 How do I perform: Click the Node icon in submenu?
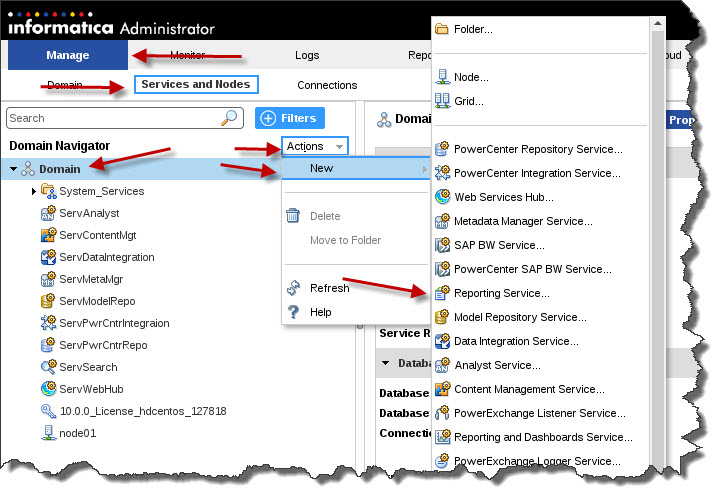442,77
